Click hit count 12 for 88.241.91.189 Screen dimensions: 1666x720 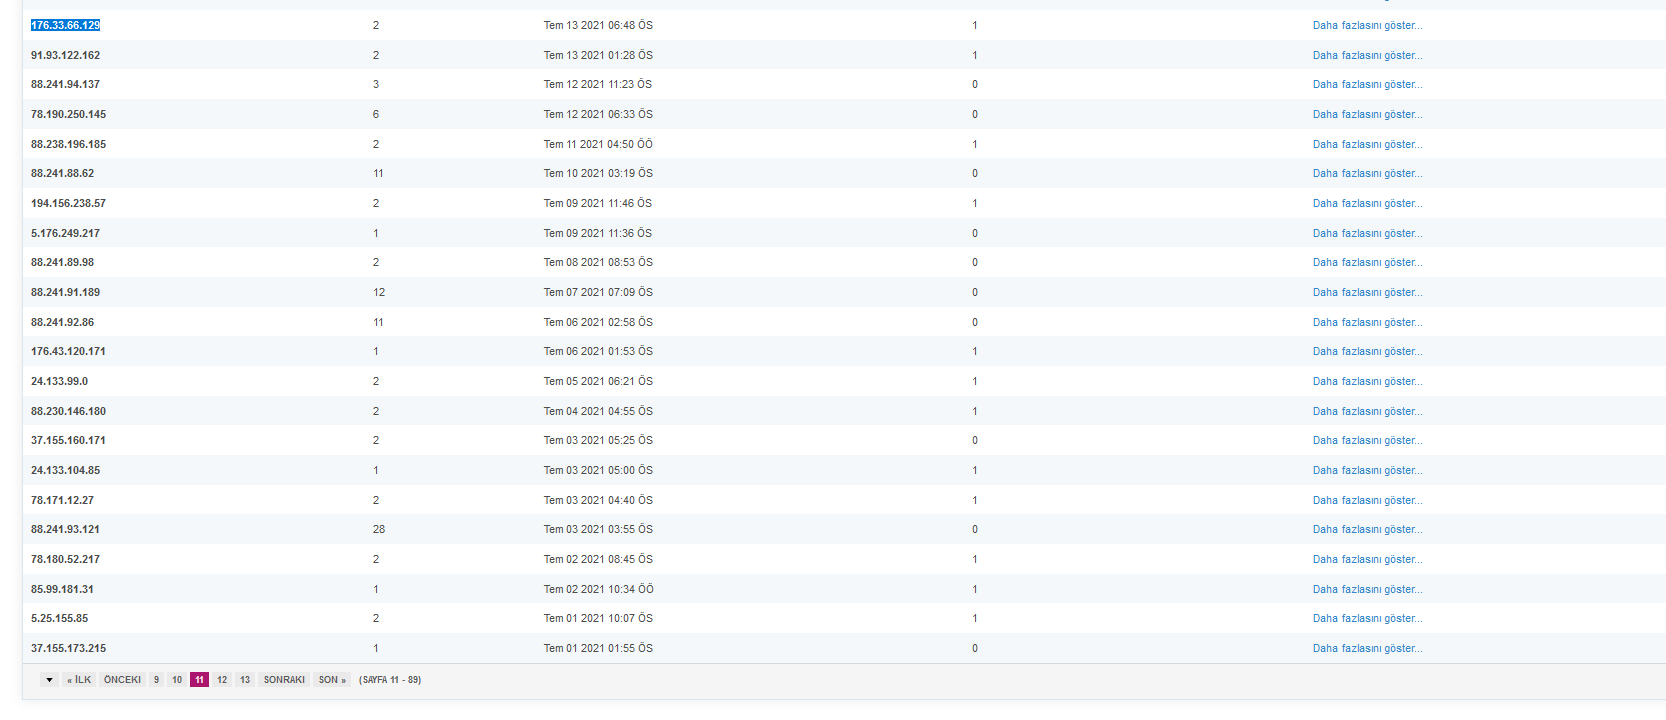(x=379, y=292)
